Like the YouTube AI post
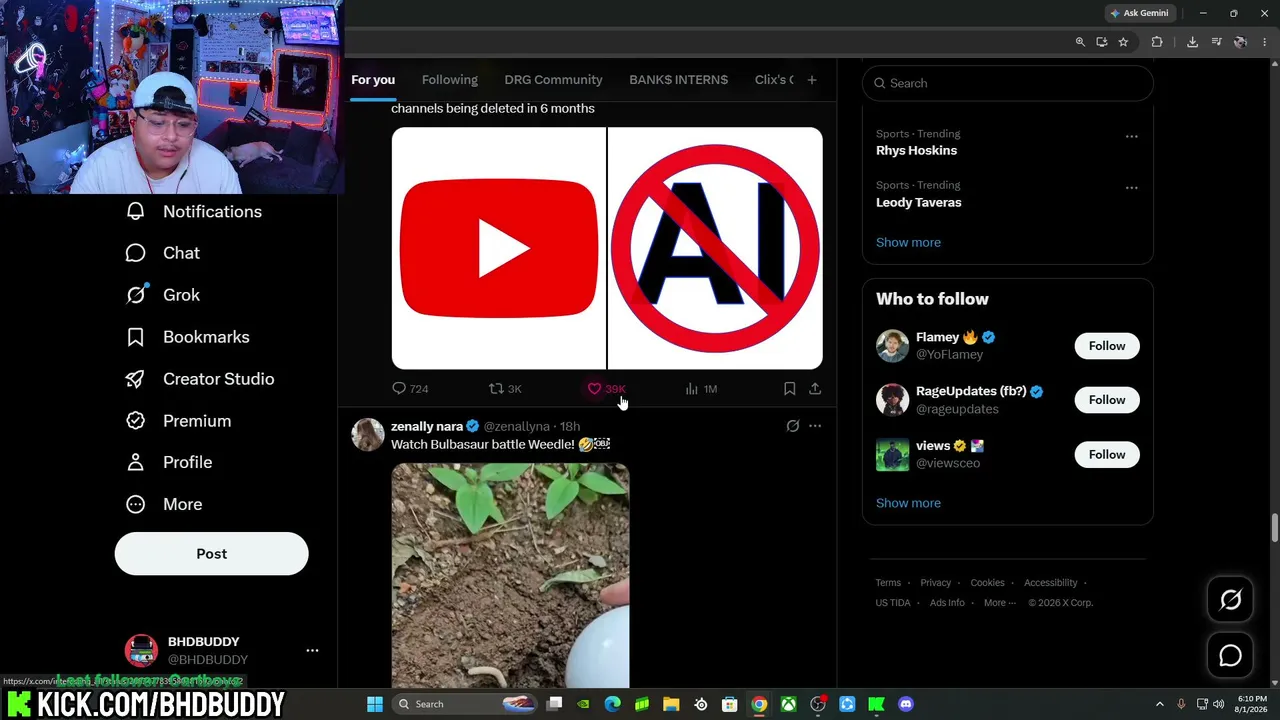 606,389
